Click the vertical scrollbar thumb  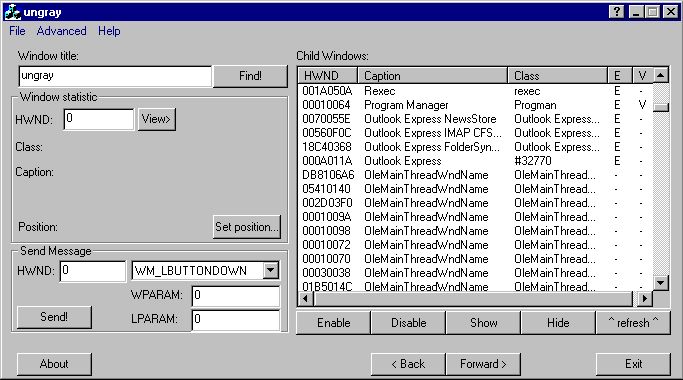point(661,107)
